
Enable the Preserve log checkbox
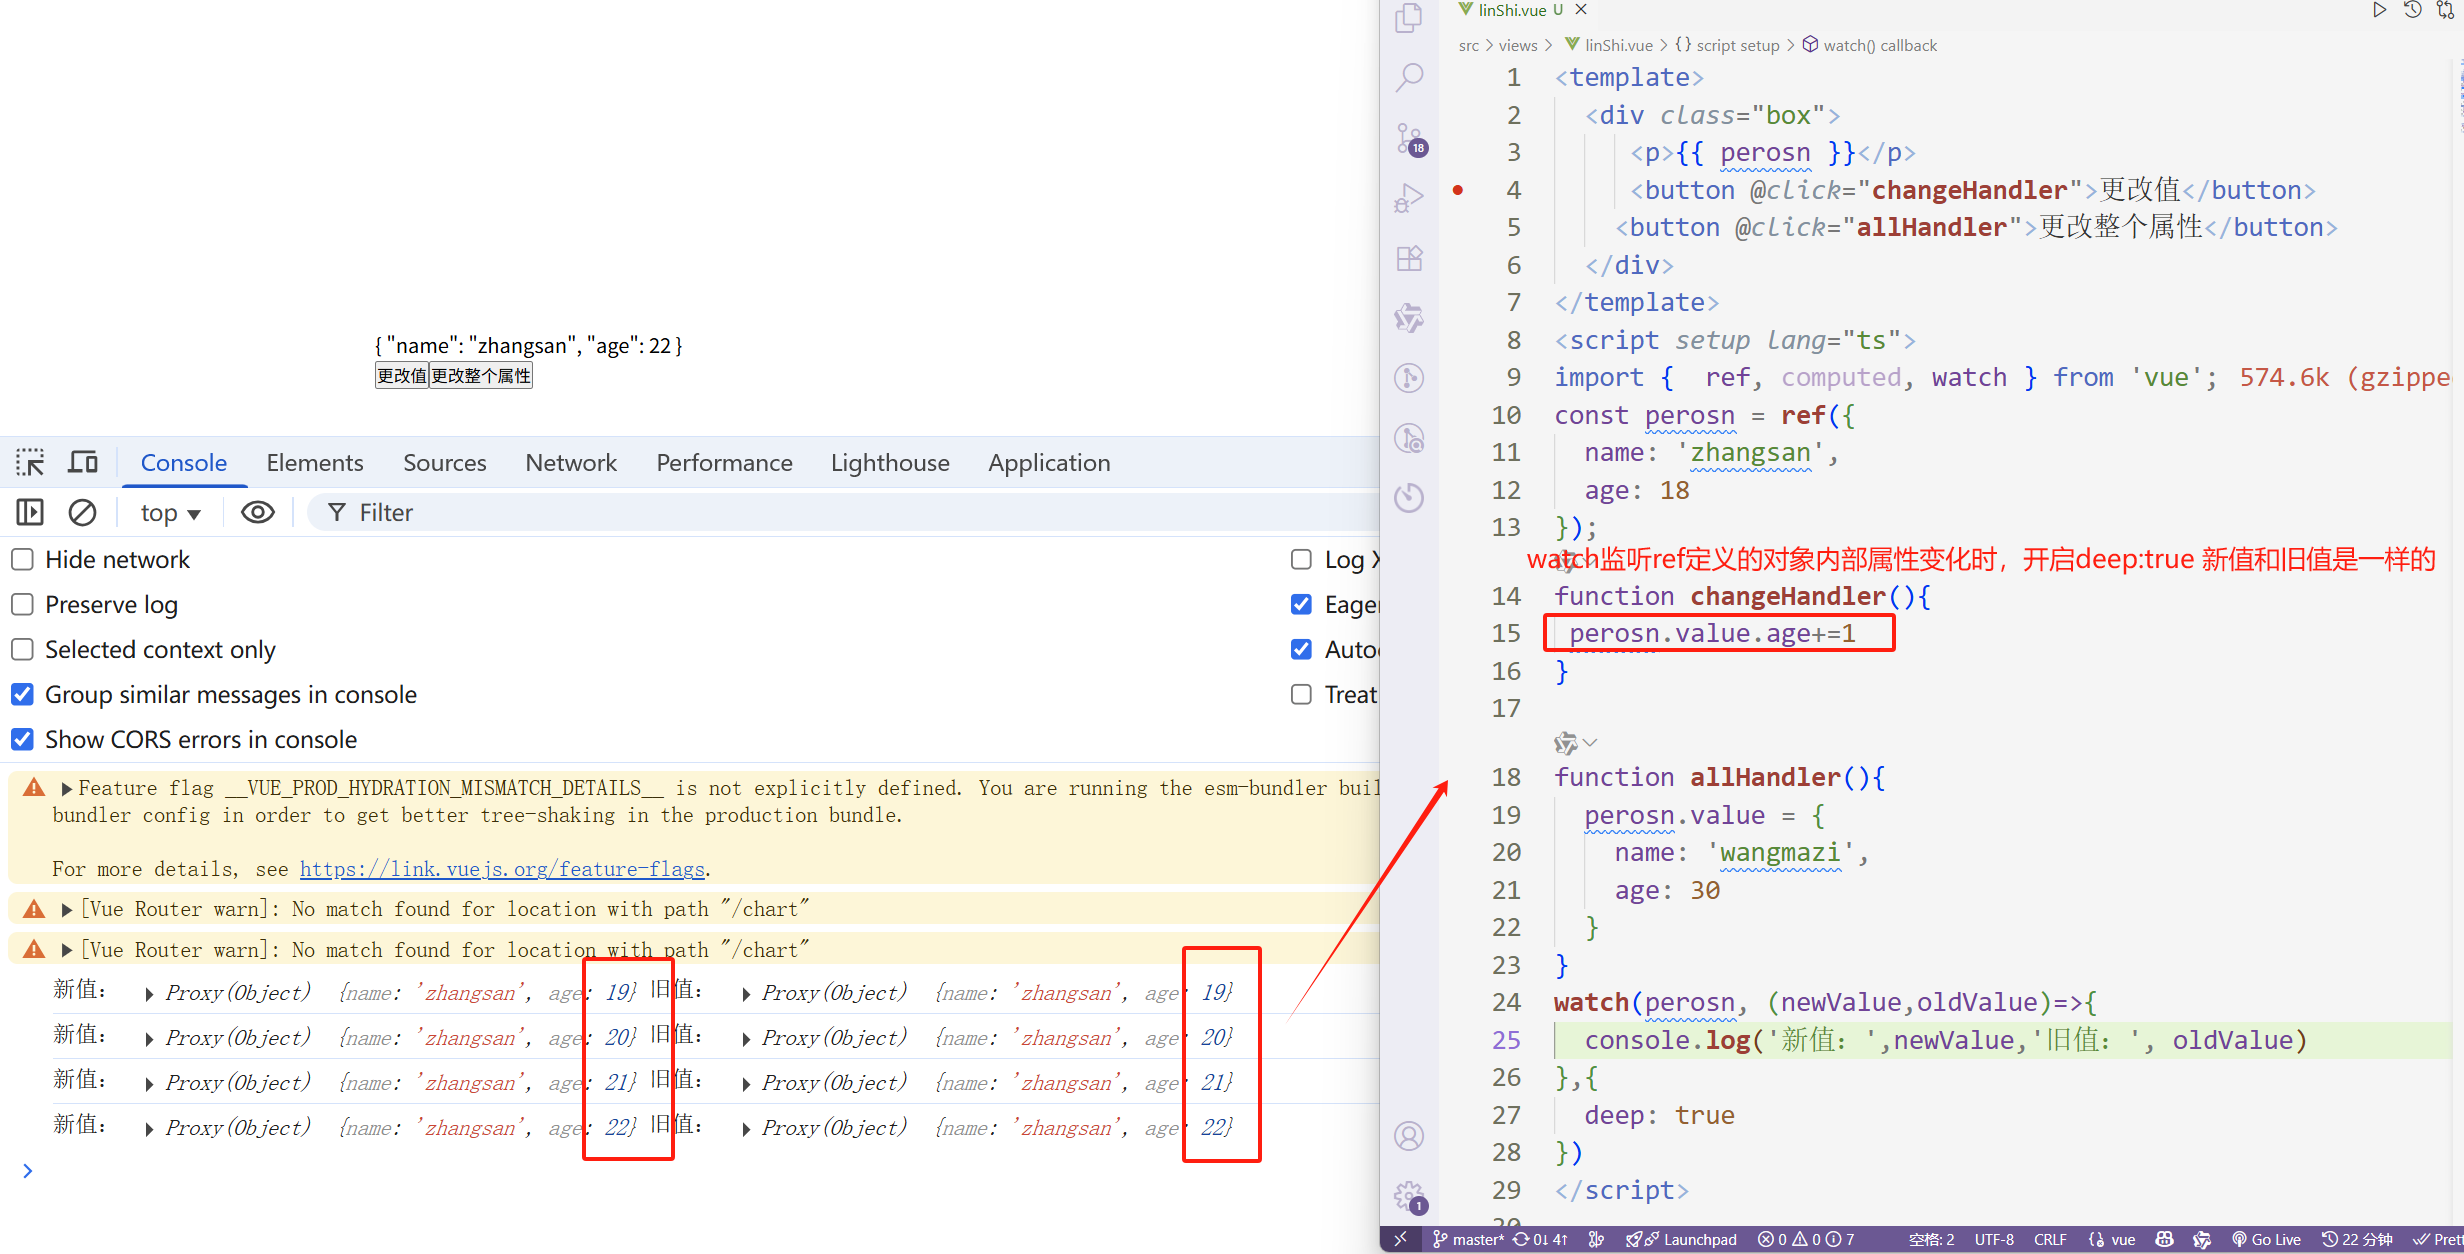point(23,604)
